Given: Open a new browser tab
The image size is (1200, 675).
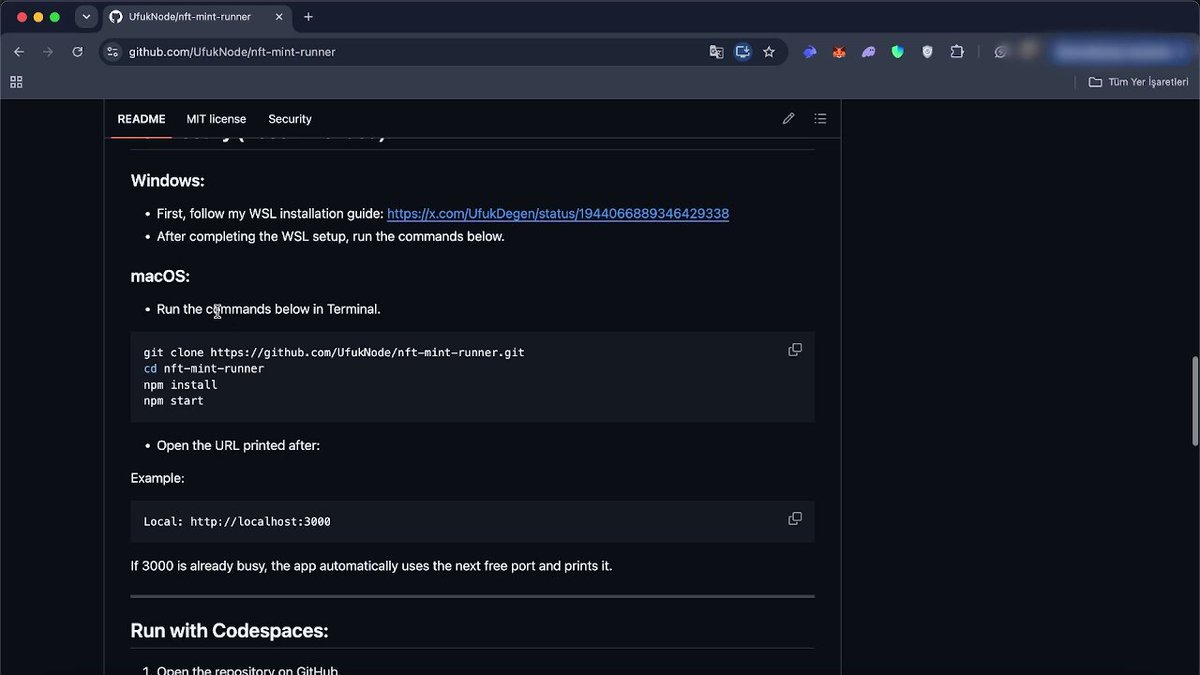Looking at the screenshot, I should (x=308, y=17).
